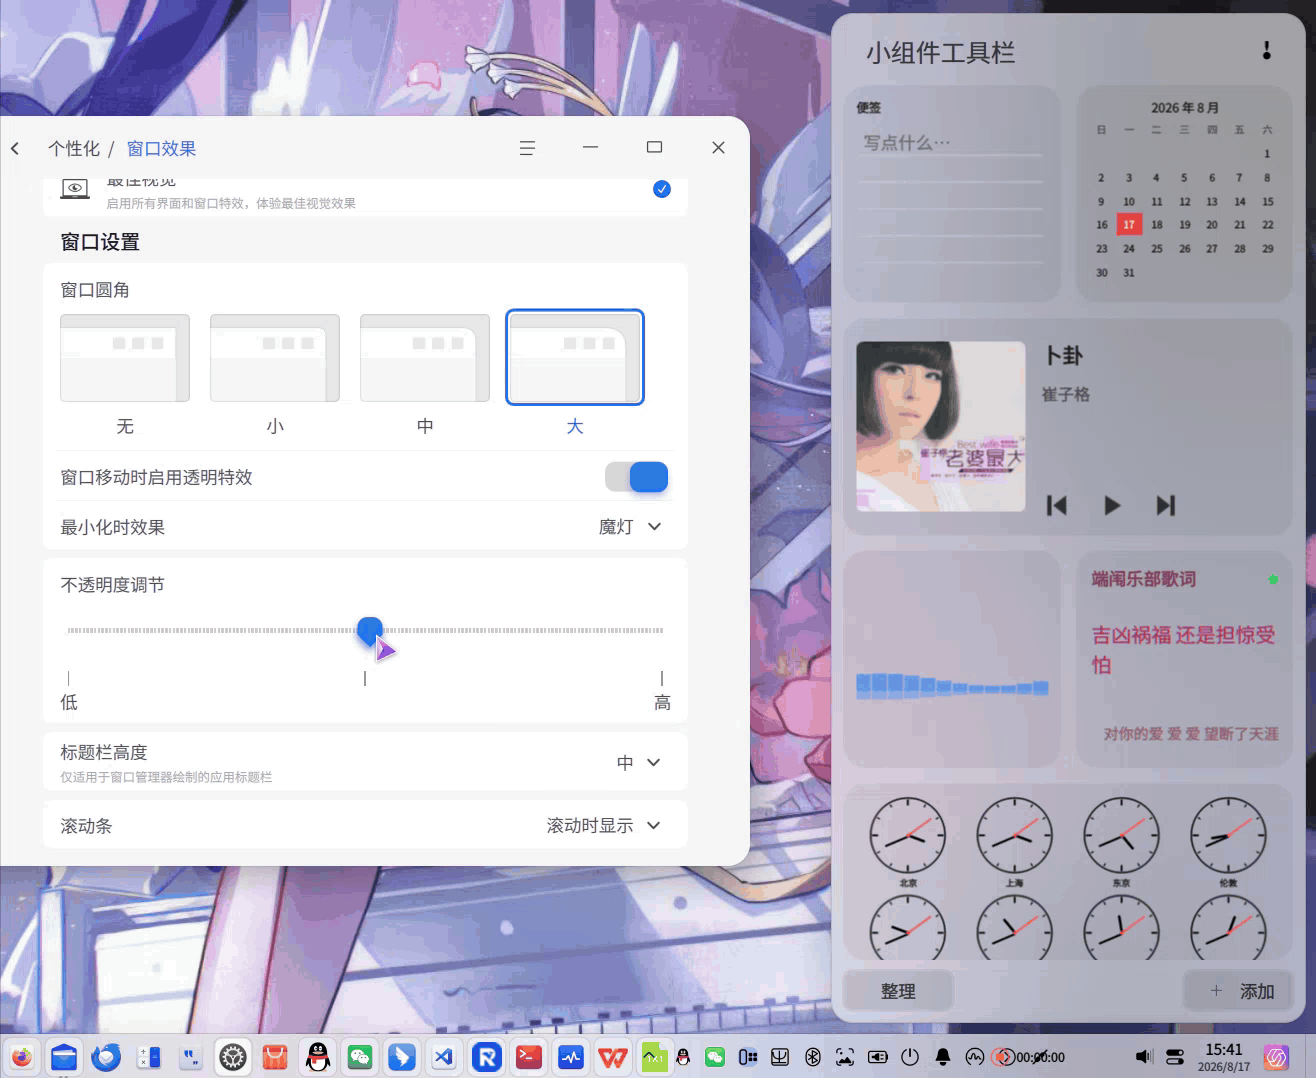This screenshot has height=1078, width=1316.
Task: Open the power button tray icon
Action: pyautogui.click(x=910, y=1057)
